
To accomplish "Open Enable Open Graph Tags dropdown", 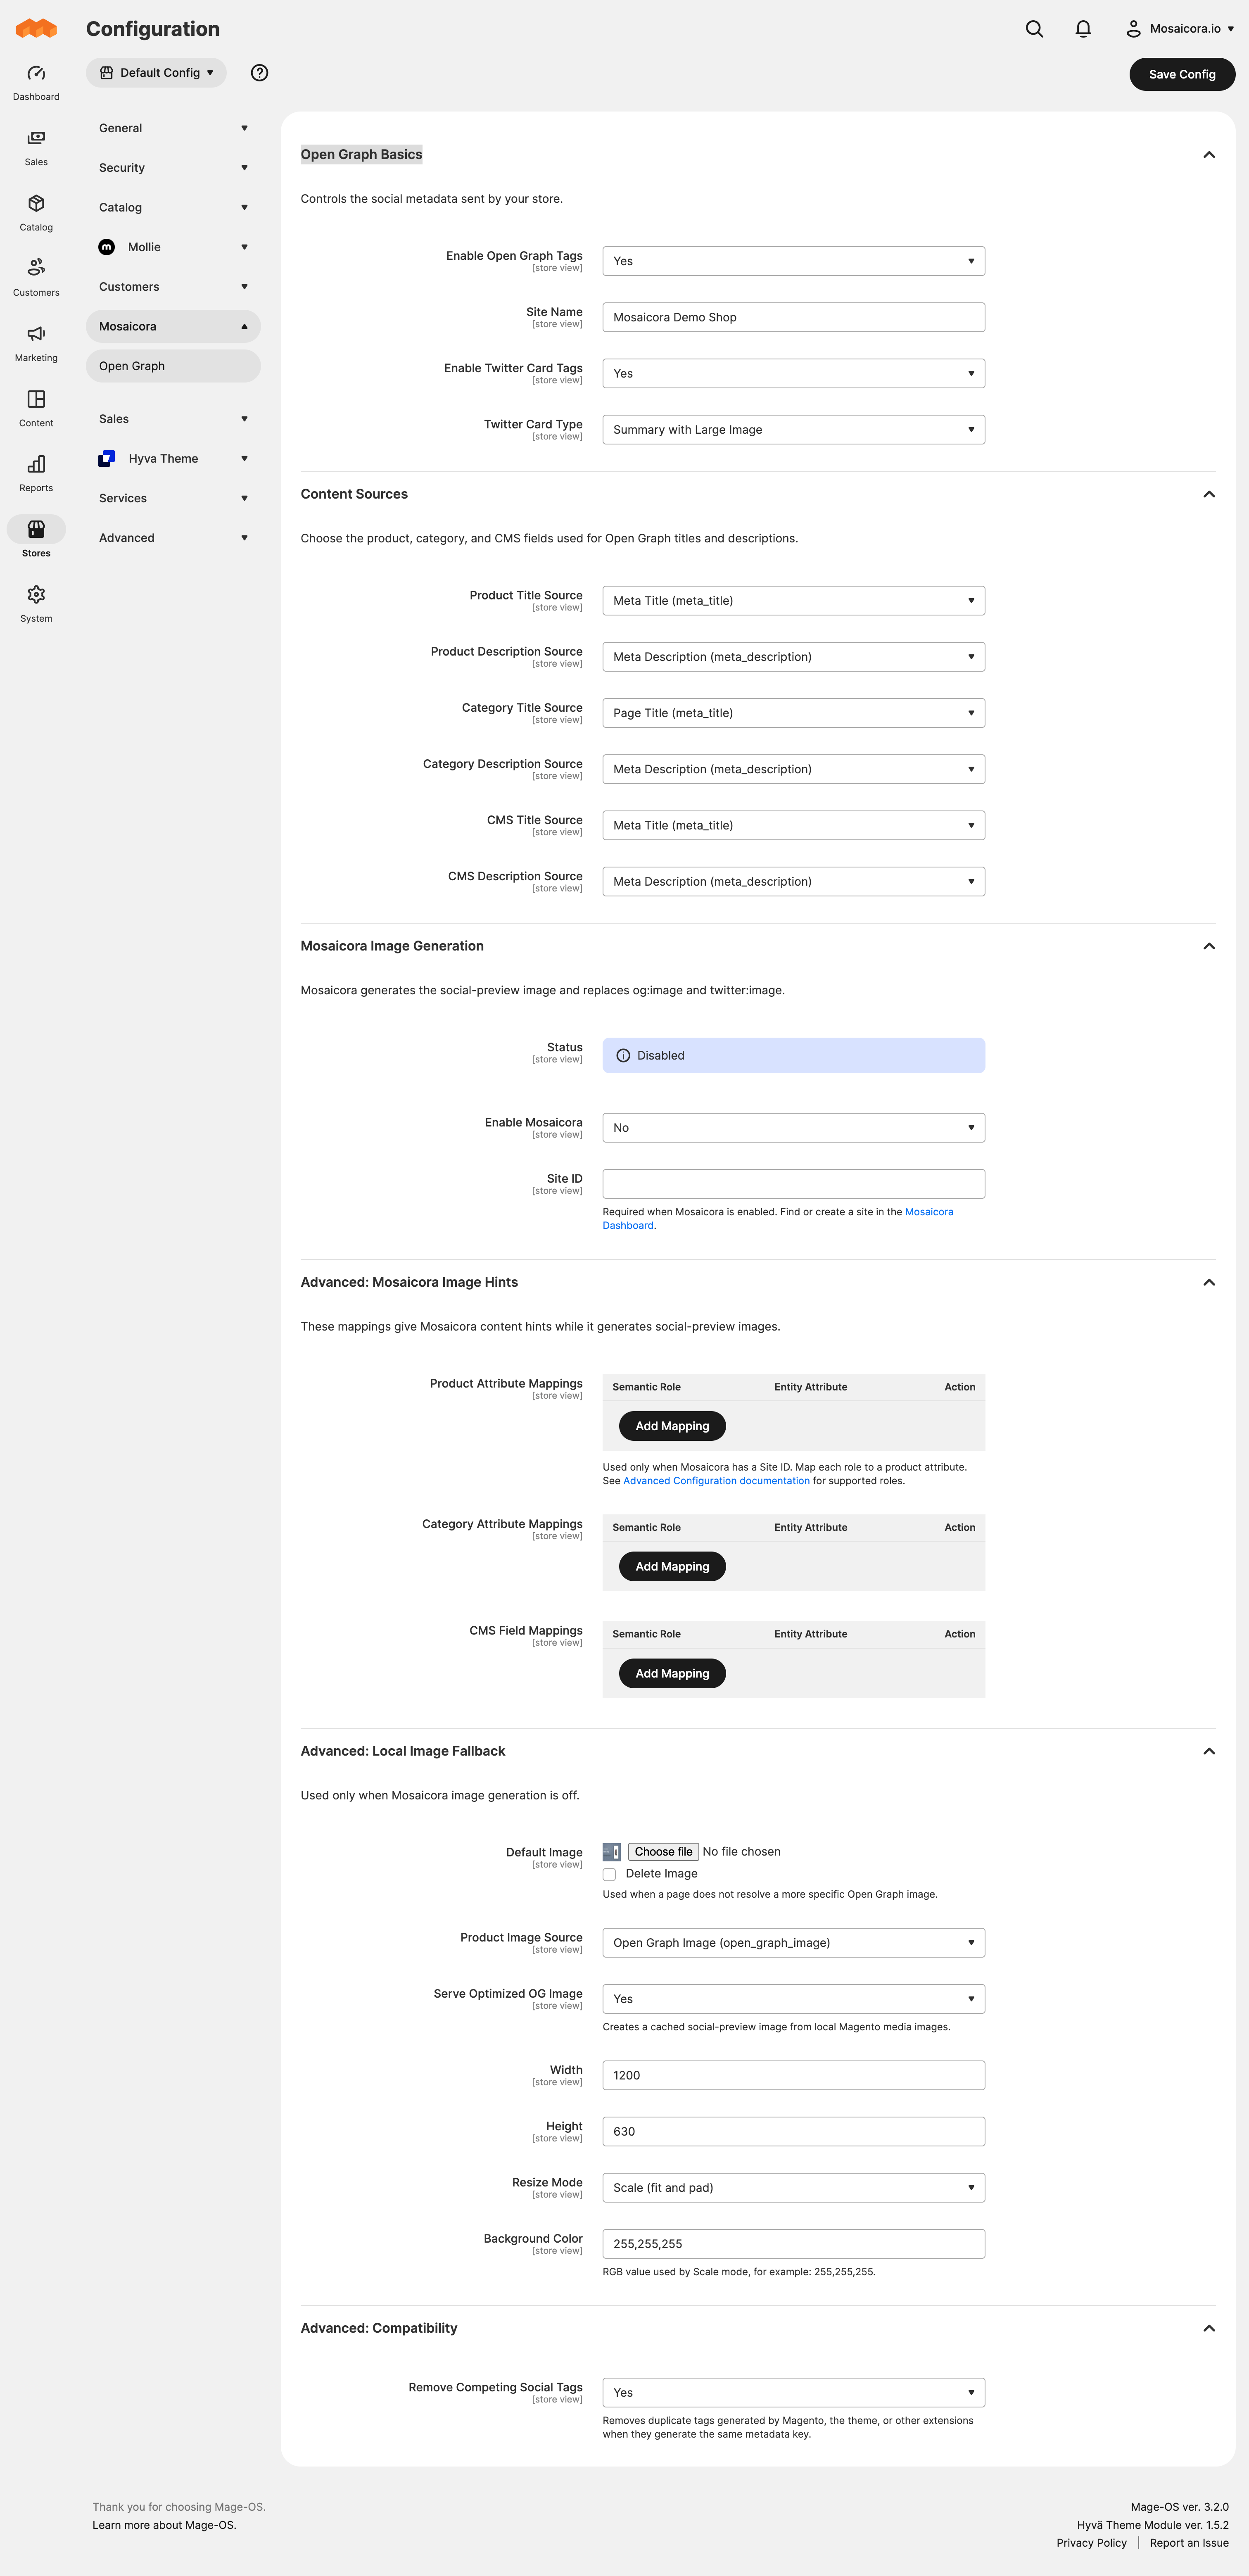I will pyautogui.click(x=793, y=261).
